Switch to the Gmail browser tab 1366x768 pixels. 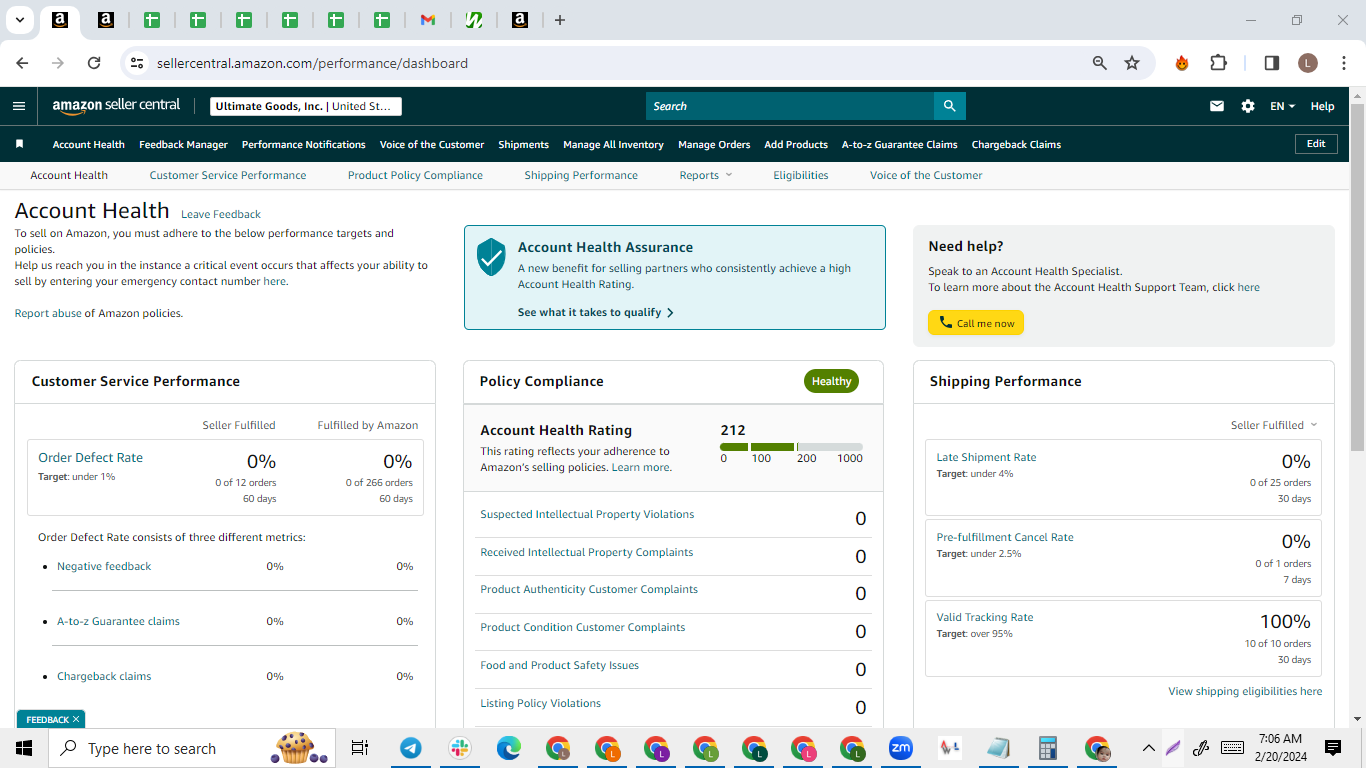coord(428,20)
